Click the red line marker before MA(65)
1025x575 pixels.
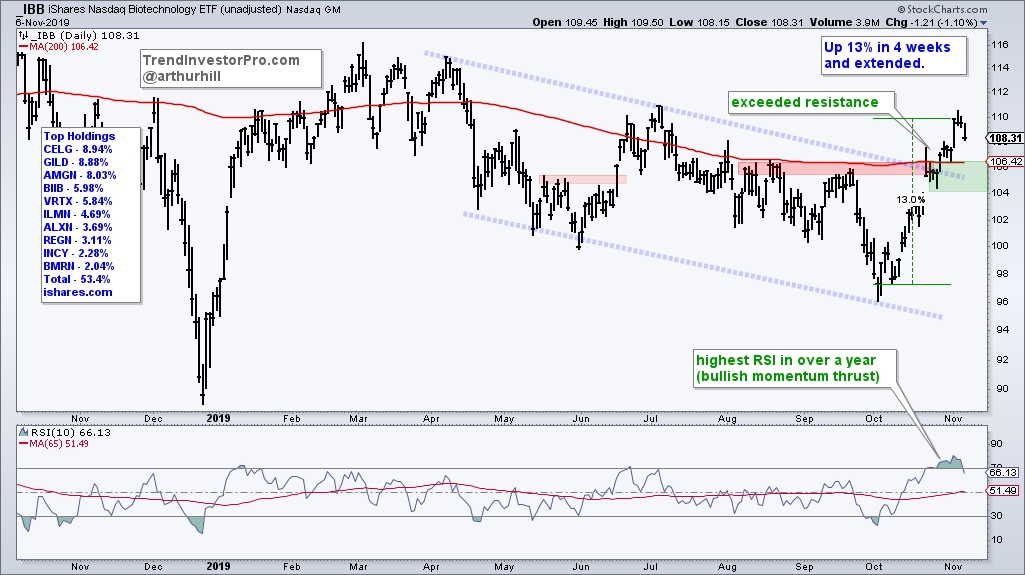pyautogui.click(x=24, y=444)
